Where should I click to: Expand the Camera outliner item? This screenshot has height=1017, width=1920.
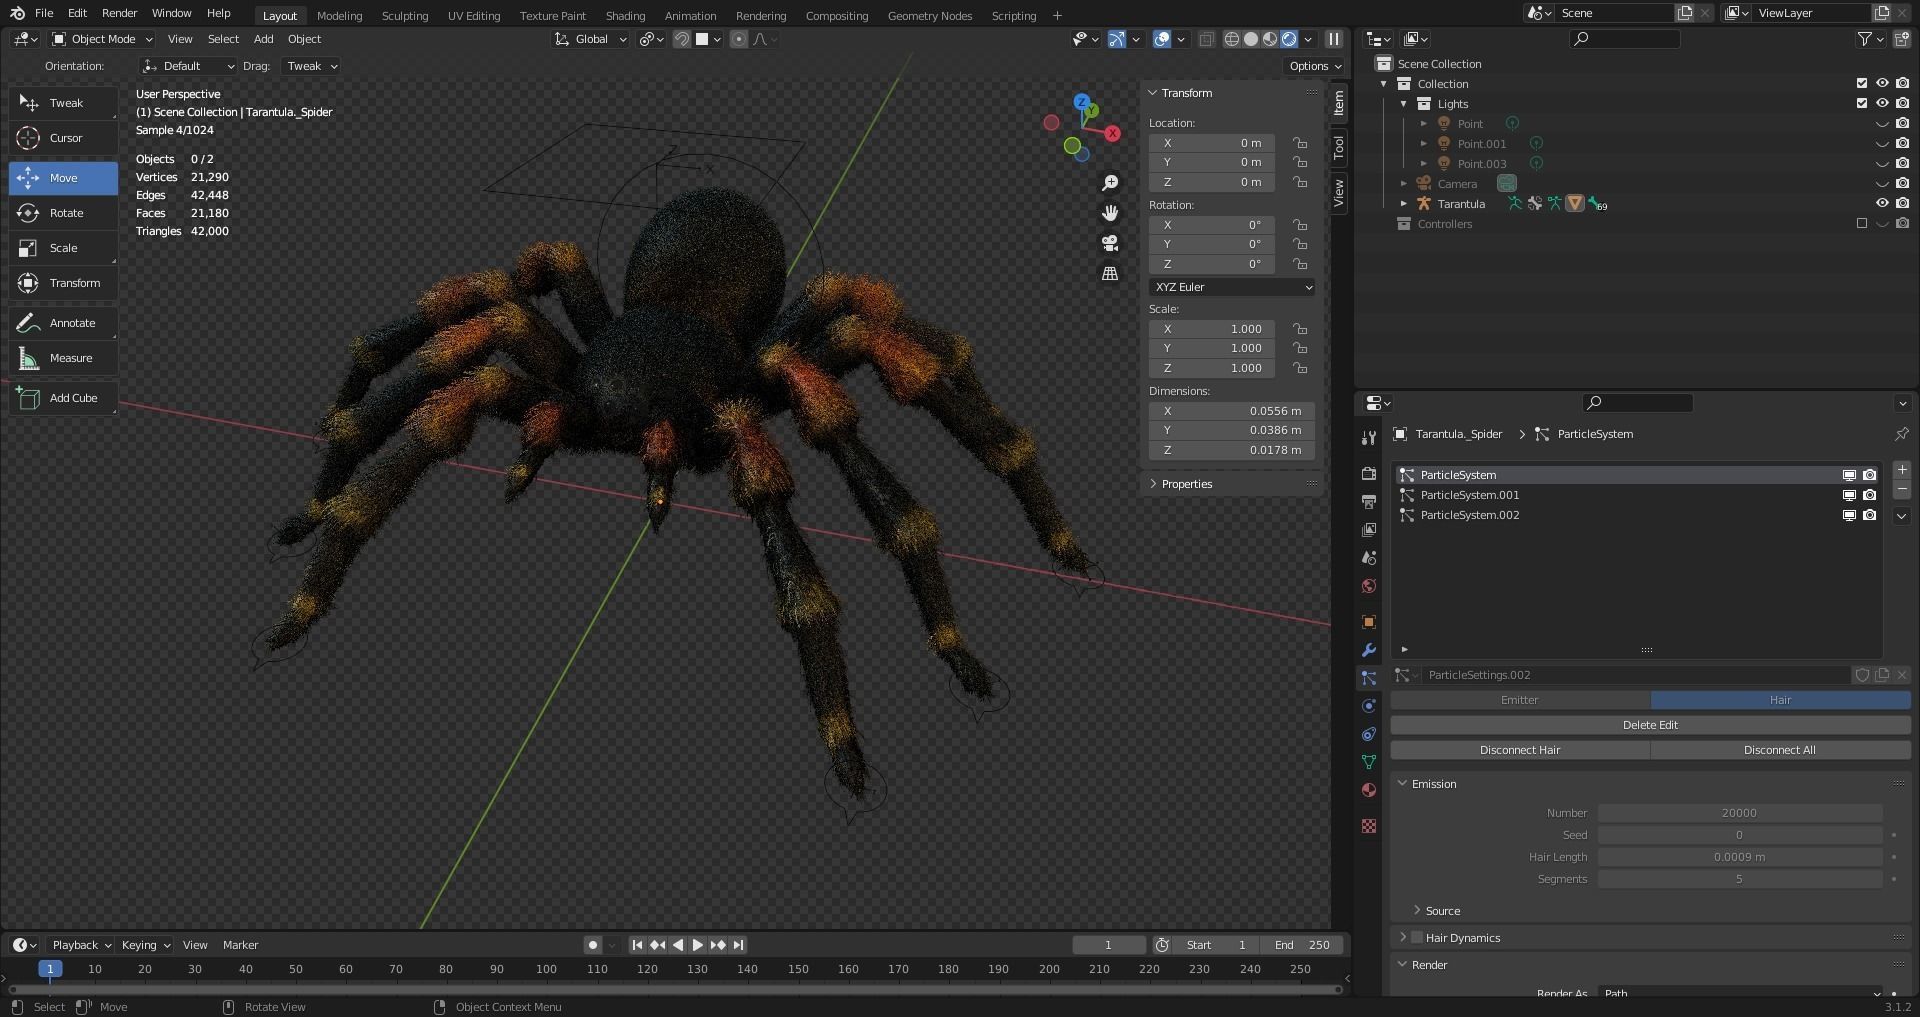[x=1404, y=184]
